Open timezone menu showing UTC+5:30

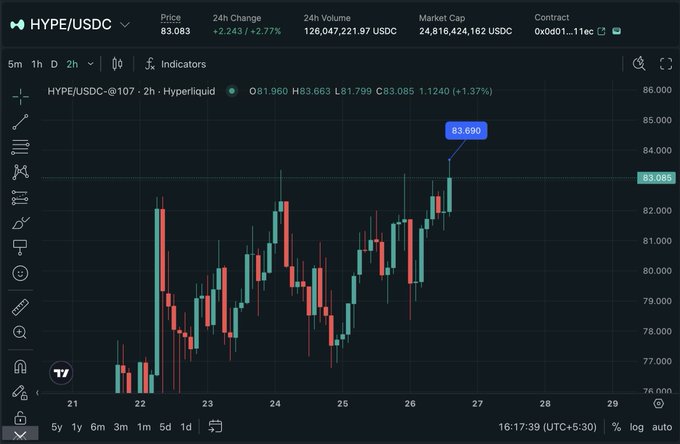[547, 427]
